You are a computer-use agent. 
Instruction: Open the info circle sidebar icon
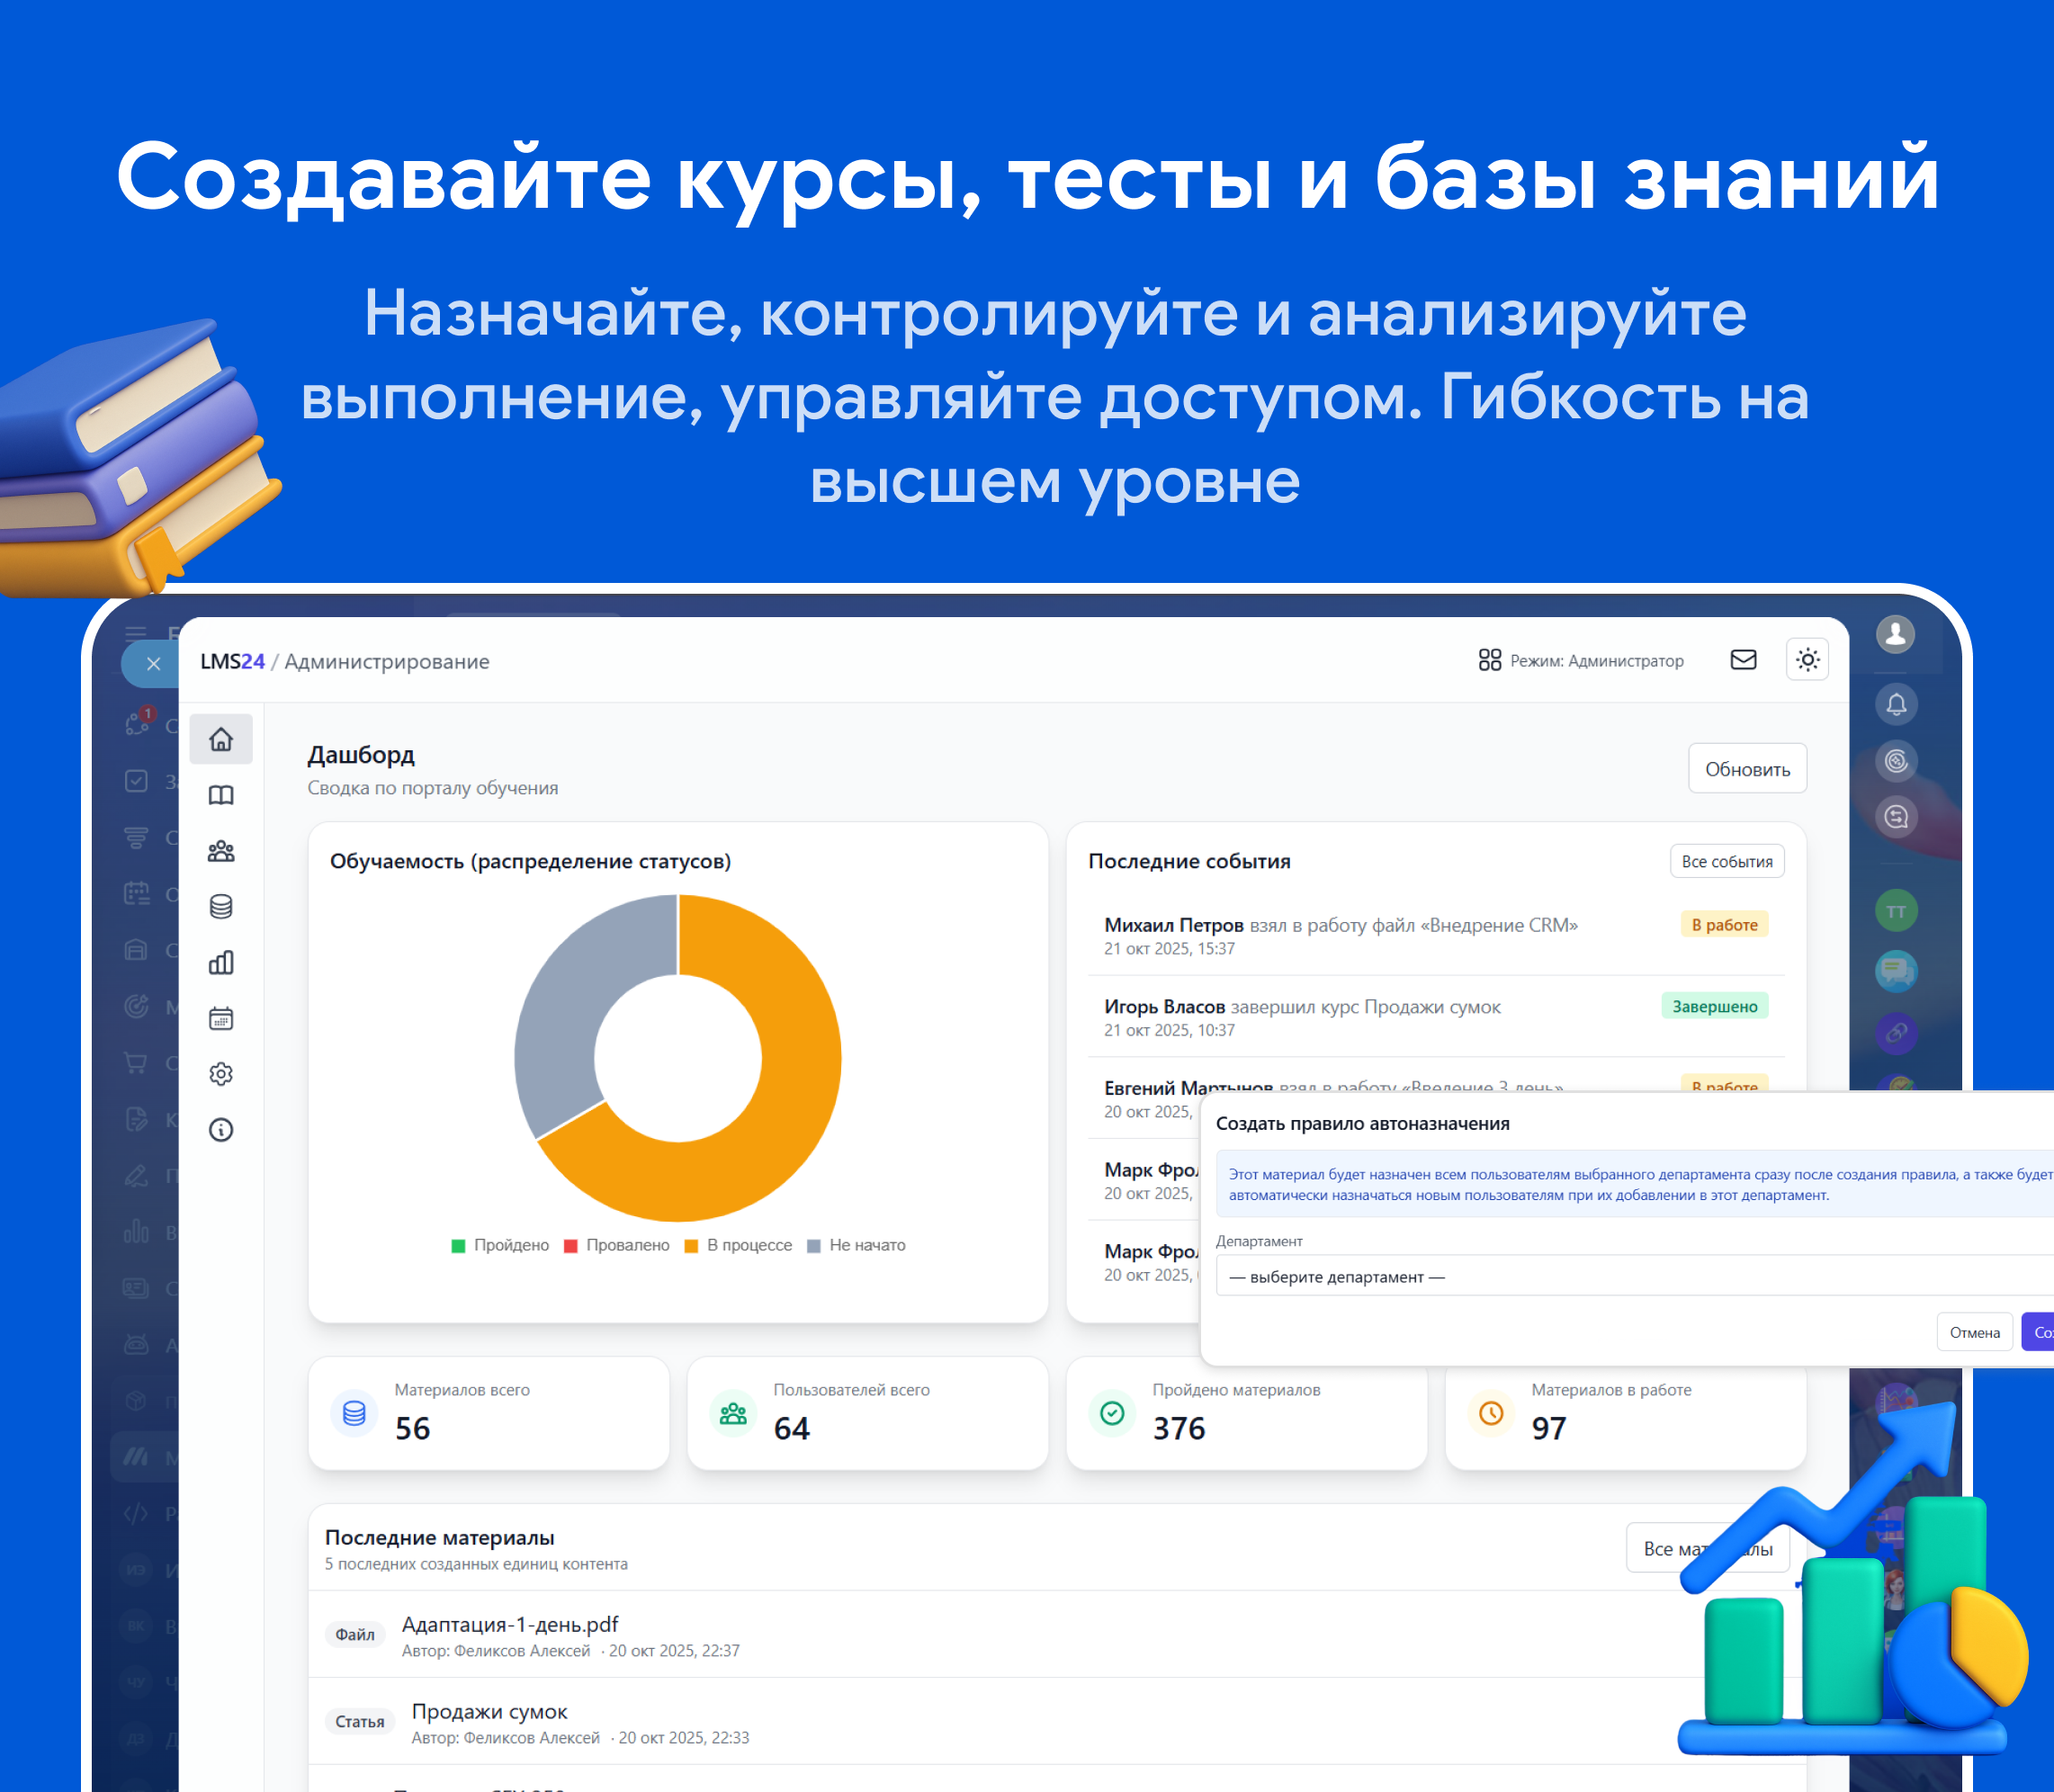[x=221, y=1130]
